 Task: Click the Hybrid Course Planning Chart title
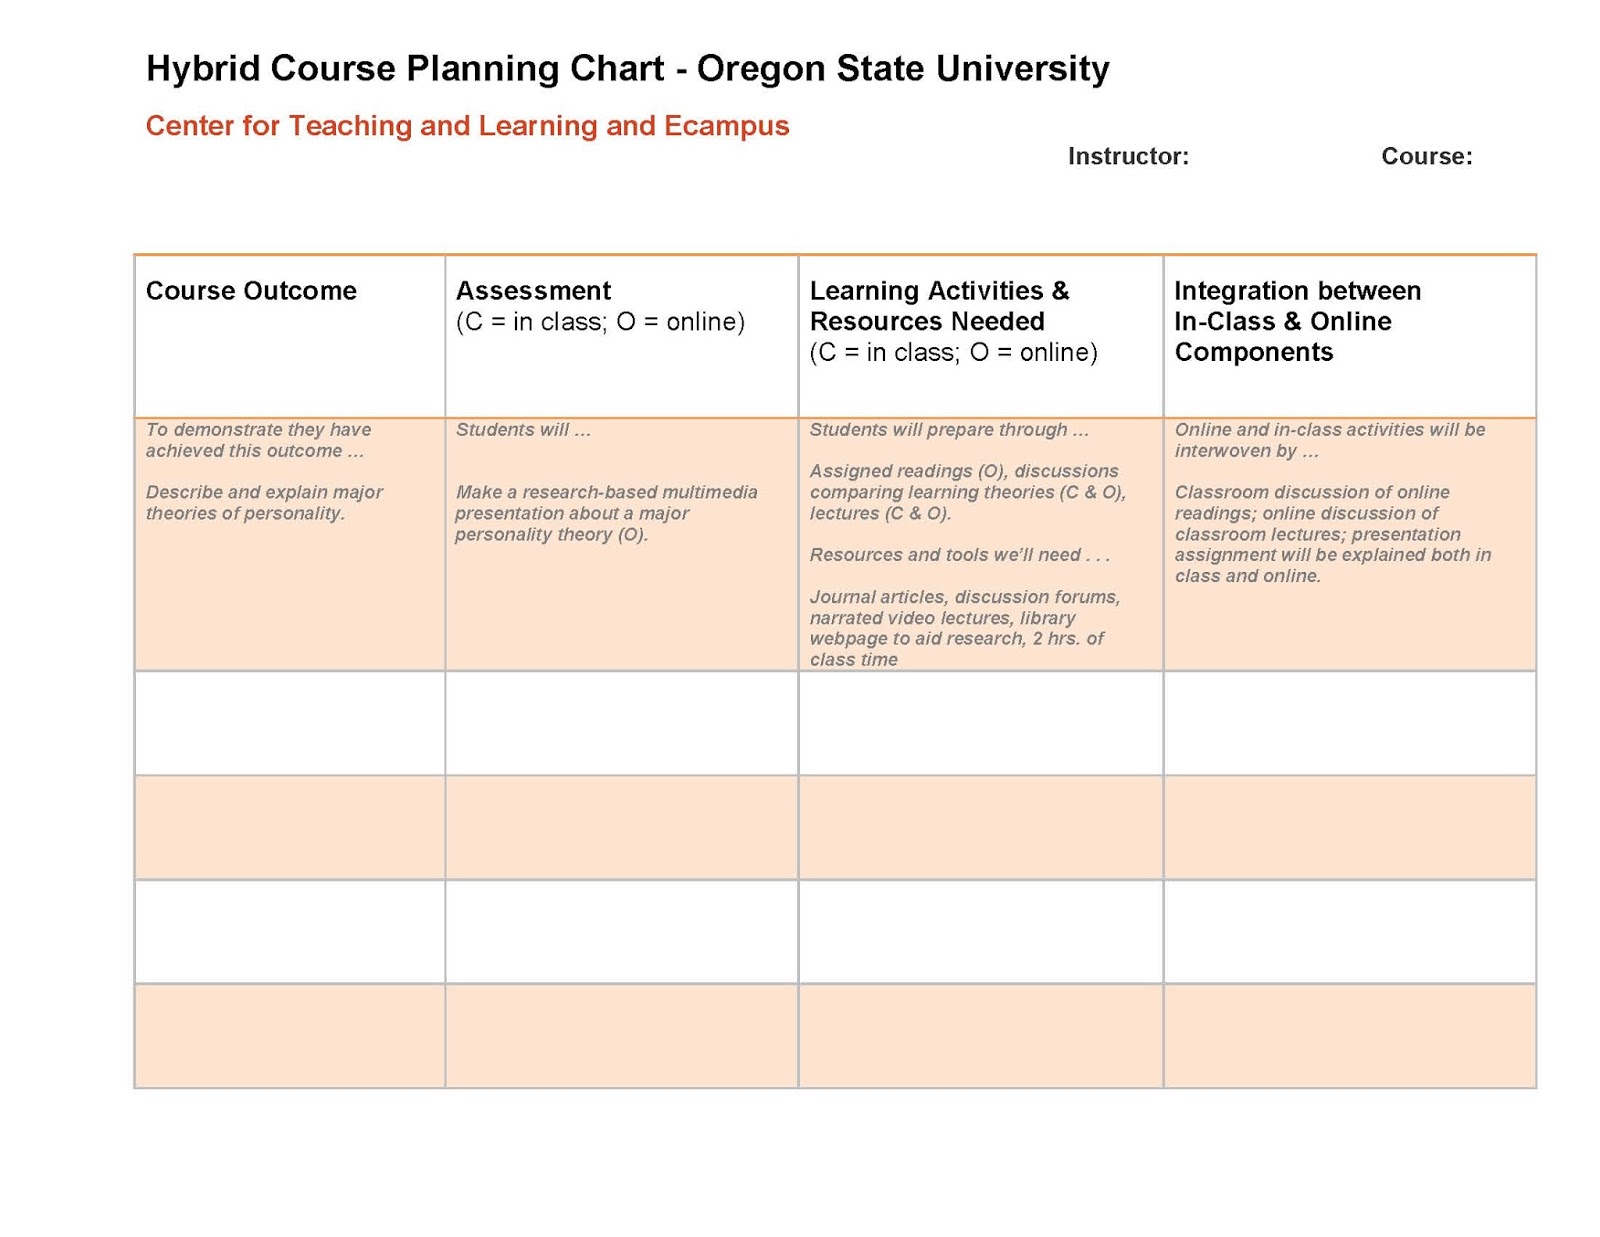(x=627, y=69)
